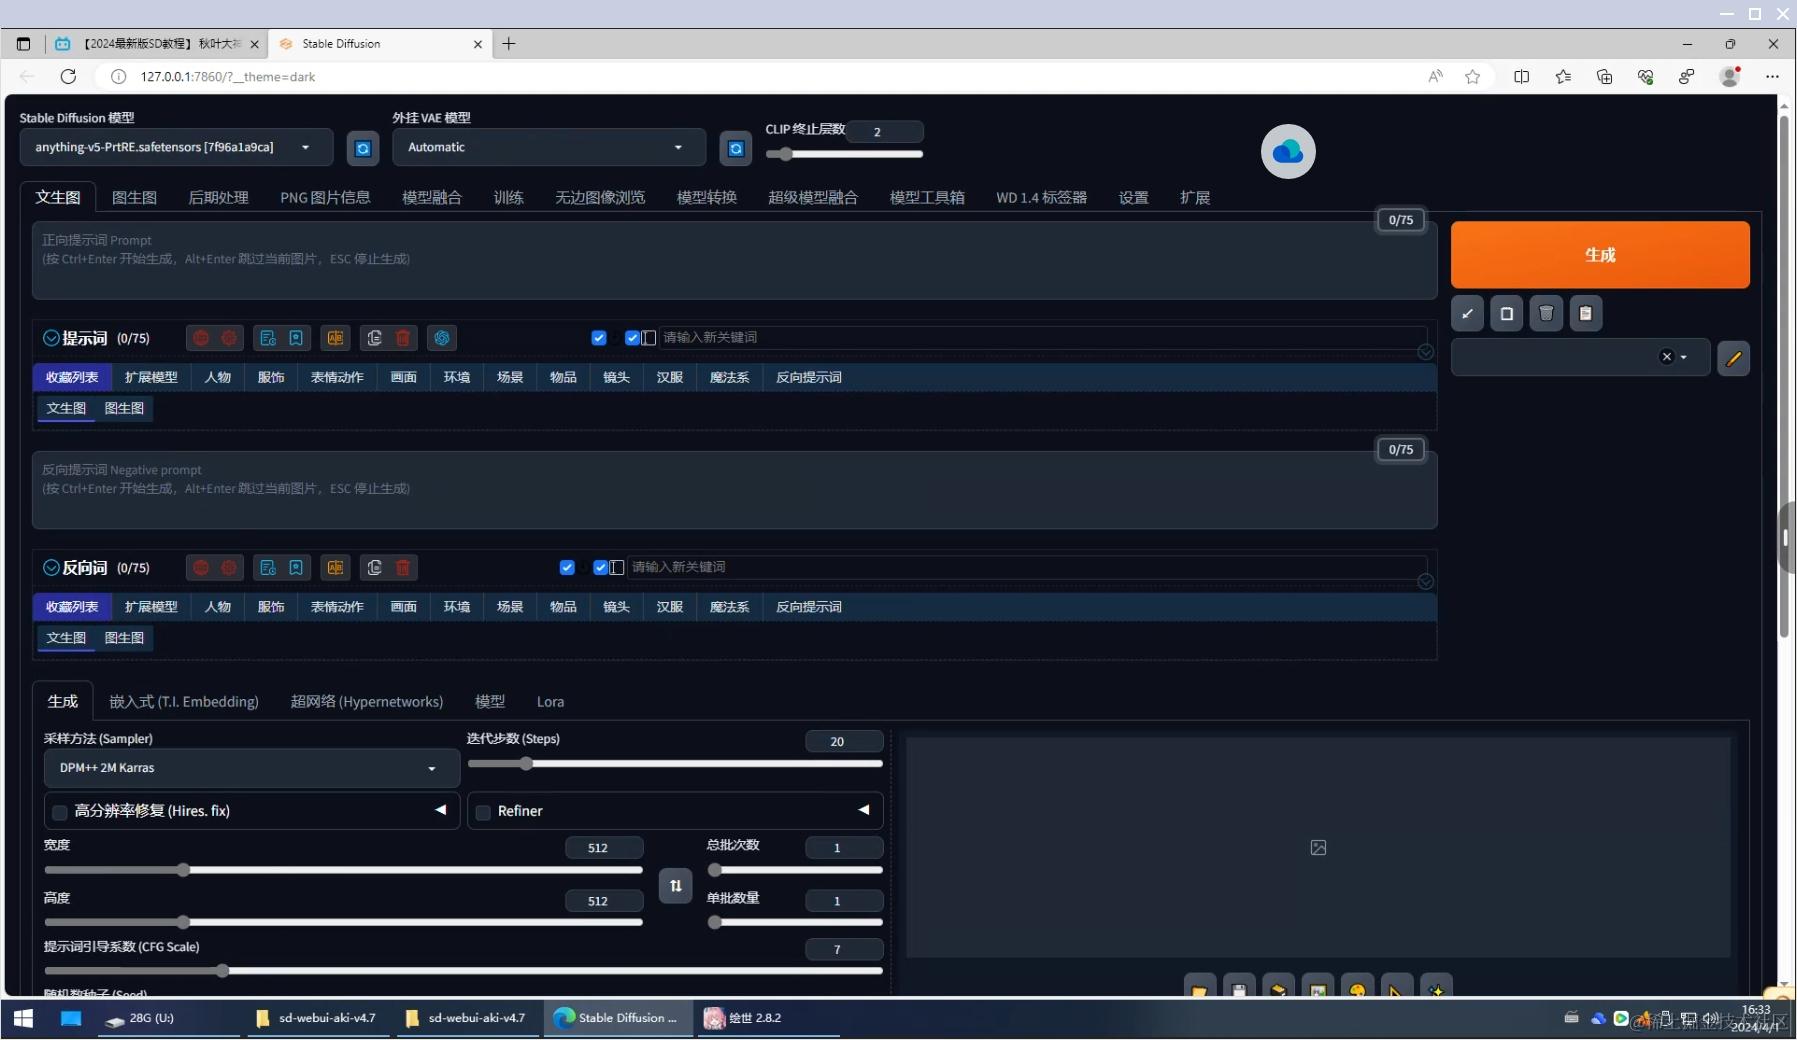Adjust the CLIP 终止层数 slider
This screenshot has width=1797, height=1040.
(844, 154)
